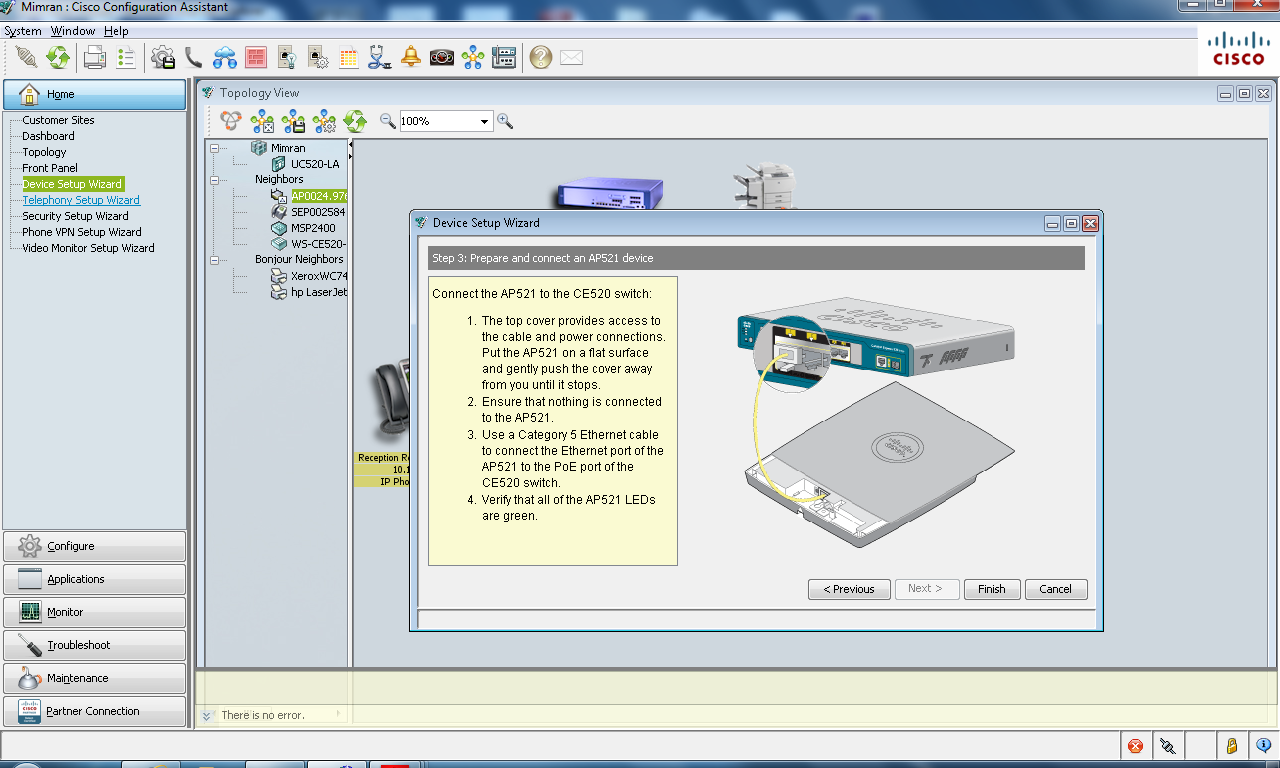This screenshot has width=1280, height=768.
Task: Open the Telephony Setup Wizard link
Action: click(x=81, y=200)
